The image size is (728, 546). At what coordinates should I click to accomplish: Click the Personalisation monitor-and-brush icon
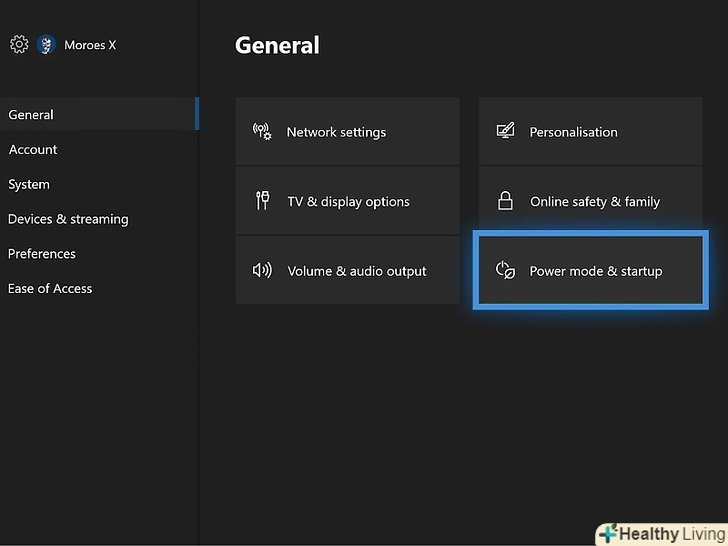(505, 132)
